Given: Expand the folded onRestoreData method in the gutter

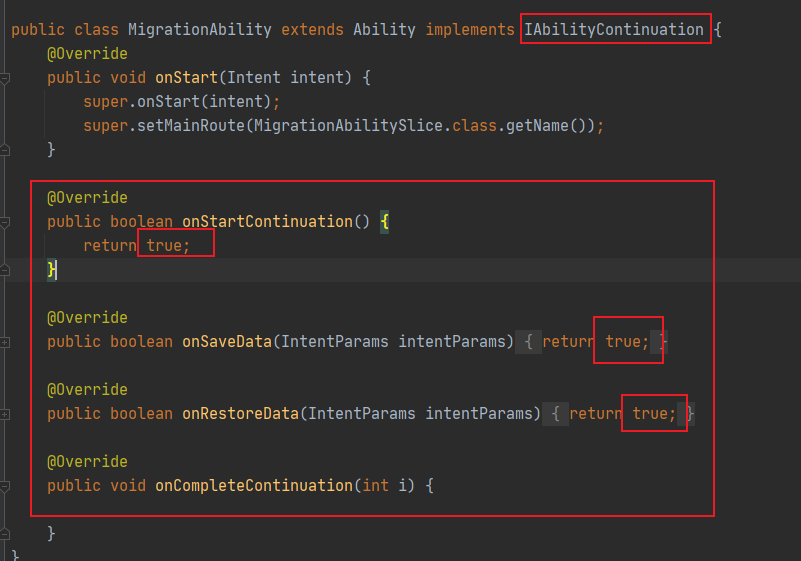Looking at the screenshot, I should pyautogui.click(x=4, y=414).
